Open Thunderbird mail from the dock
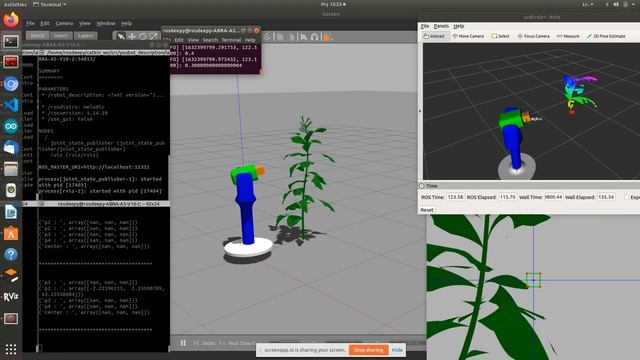 pyautogui.click(x=11, y=148)
